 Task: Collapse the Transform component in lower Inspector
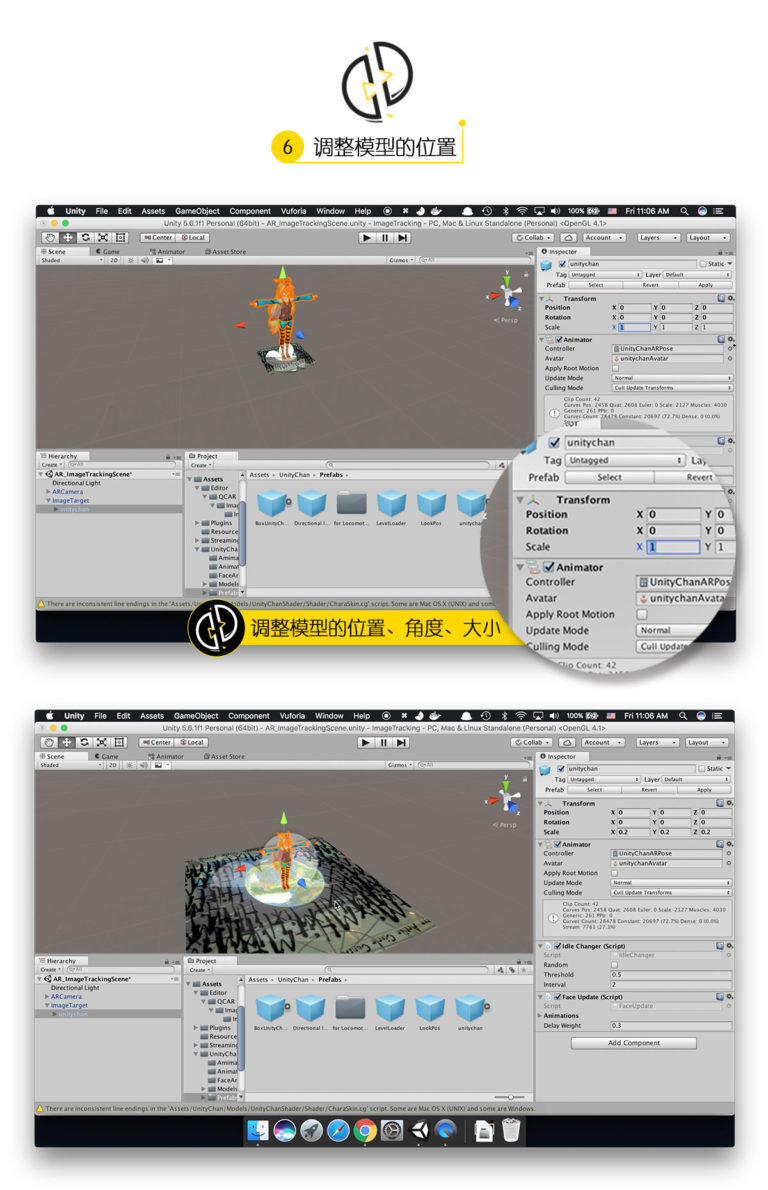[541, 803]
